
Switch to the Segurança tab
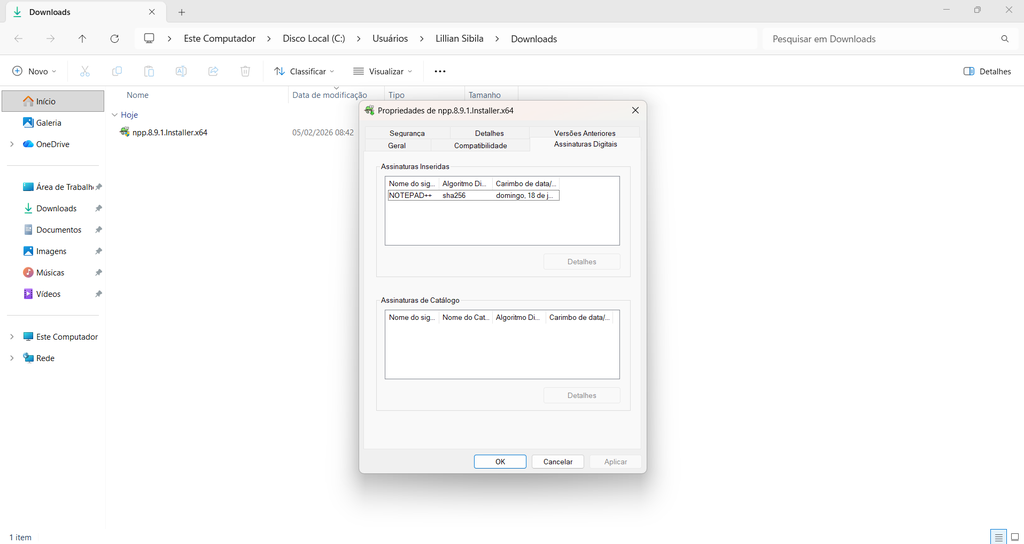click(407, 133)
